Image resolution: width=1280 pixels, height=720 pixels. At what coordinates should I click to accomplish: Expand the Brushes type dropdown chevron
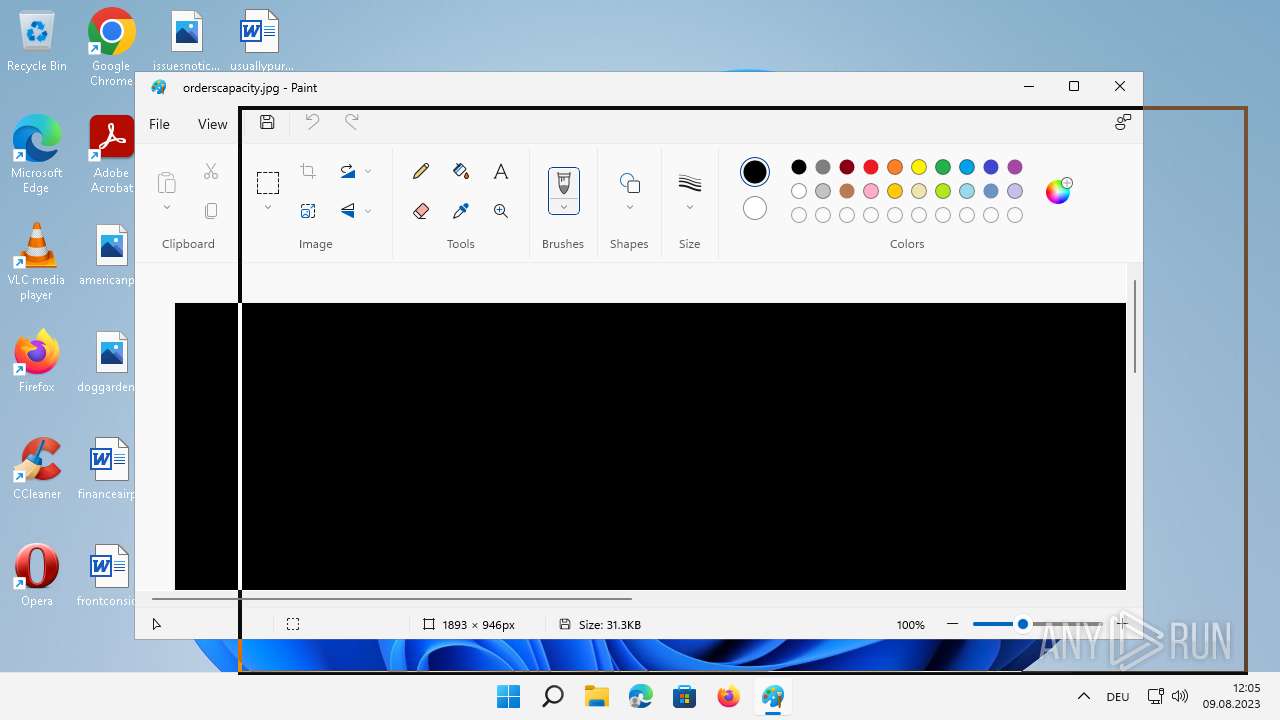(564, 207)
